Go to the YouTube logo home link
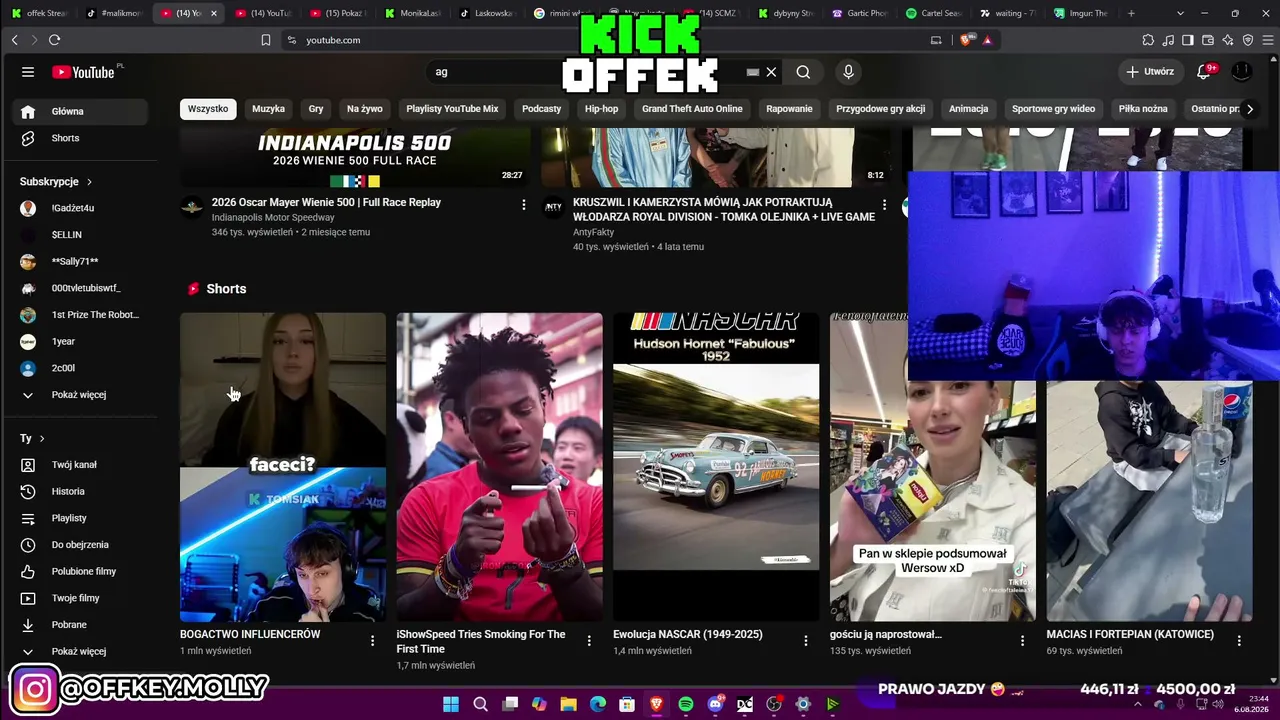This screenshot has height=720, width=1280. (x=84, y=72)
